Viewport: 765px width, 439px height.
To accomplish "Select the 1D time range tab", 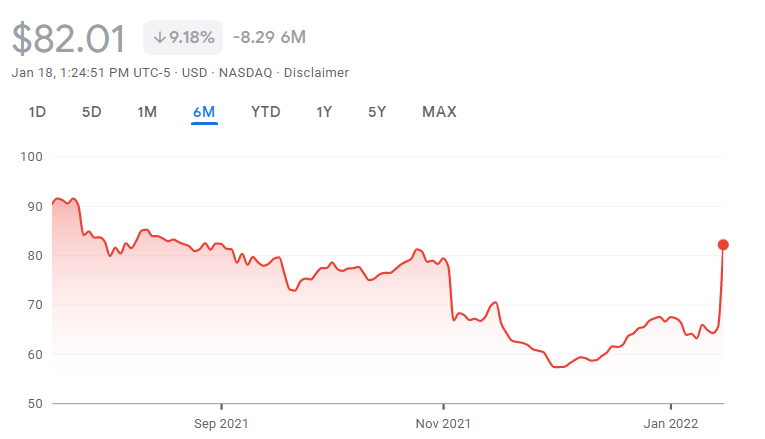I will [x=37, y=112].
